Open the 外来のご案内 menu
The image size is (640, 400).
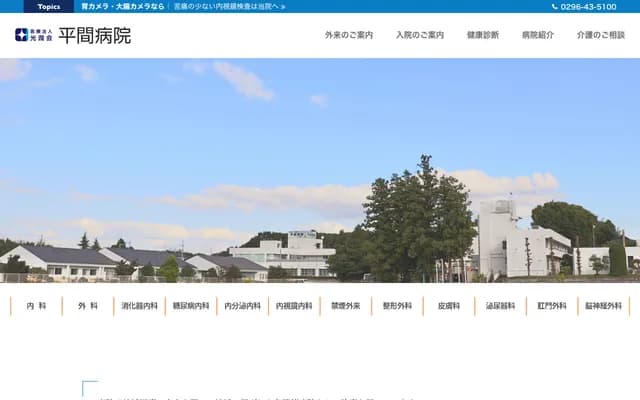pos(349,35)
